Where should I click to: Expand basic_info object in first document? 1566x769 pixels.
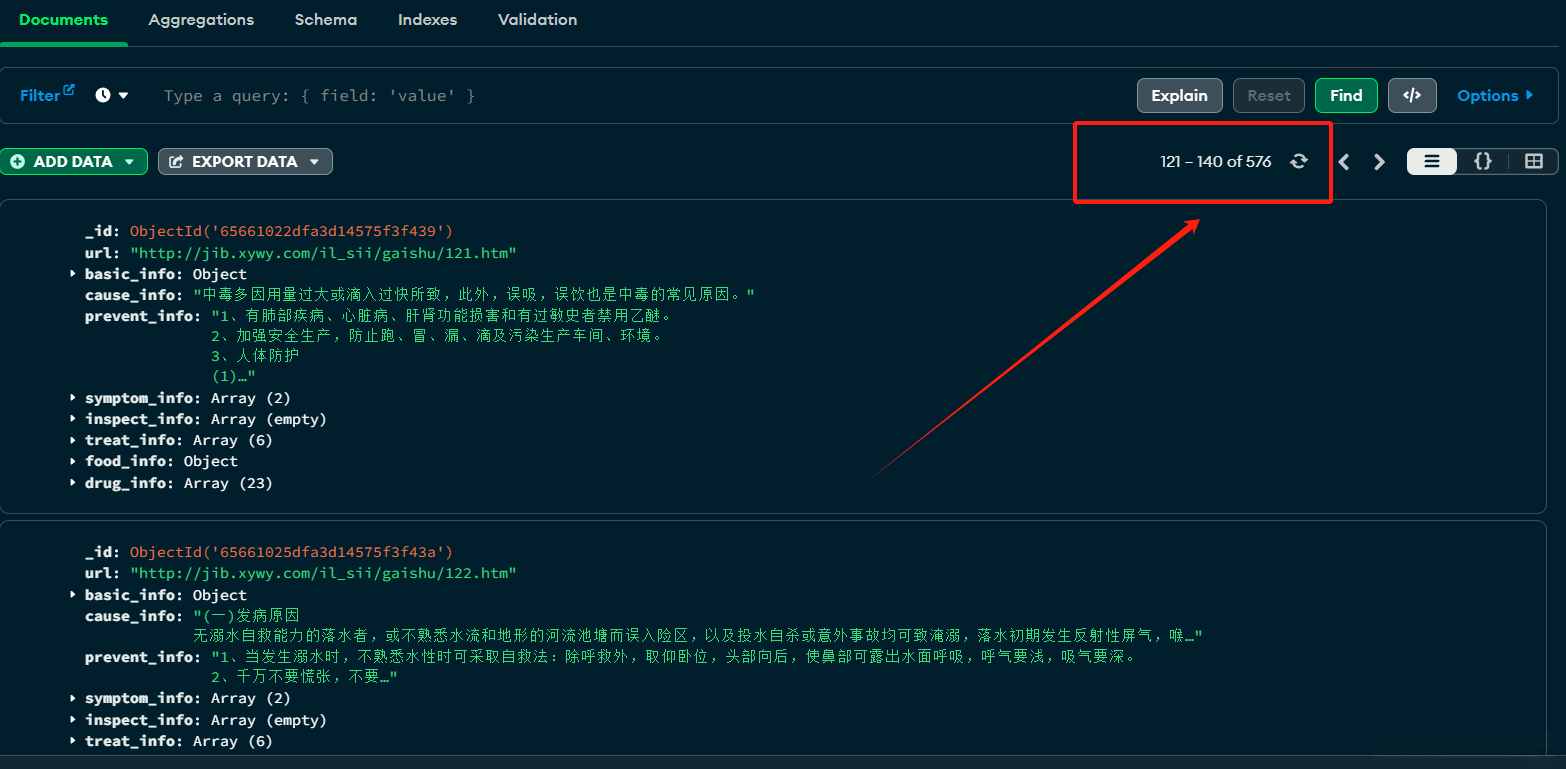[x=73, y=274]
